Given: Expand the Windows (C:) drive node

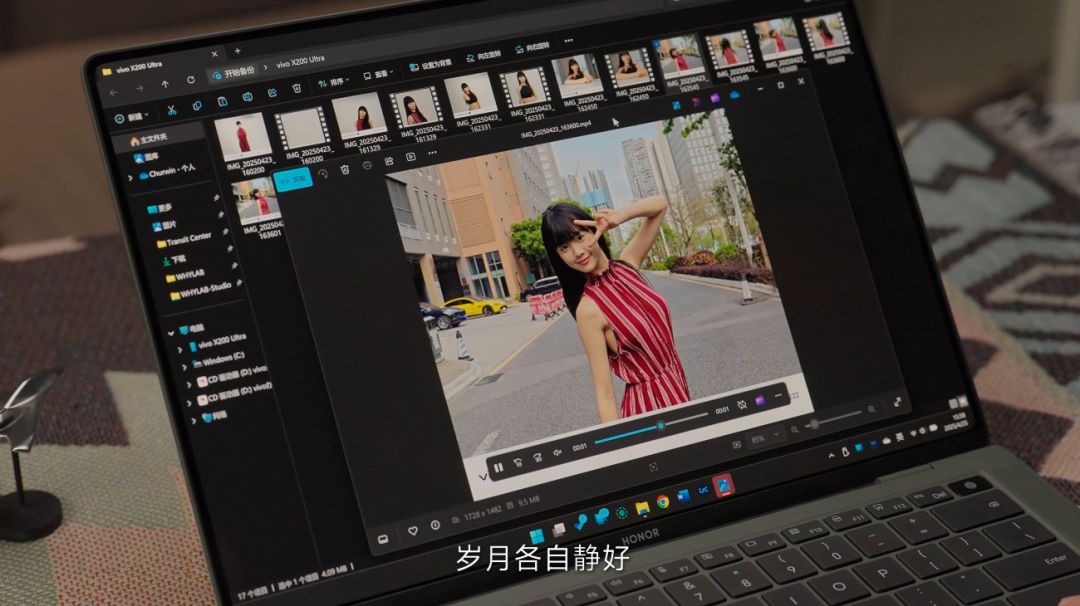Looking at the screenshot, I should [x=184, y=367].
